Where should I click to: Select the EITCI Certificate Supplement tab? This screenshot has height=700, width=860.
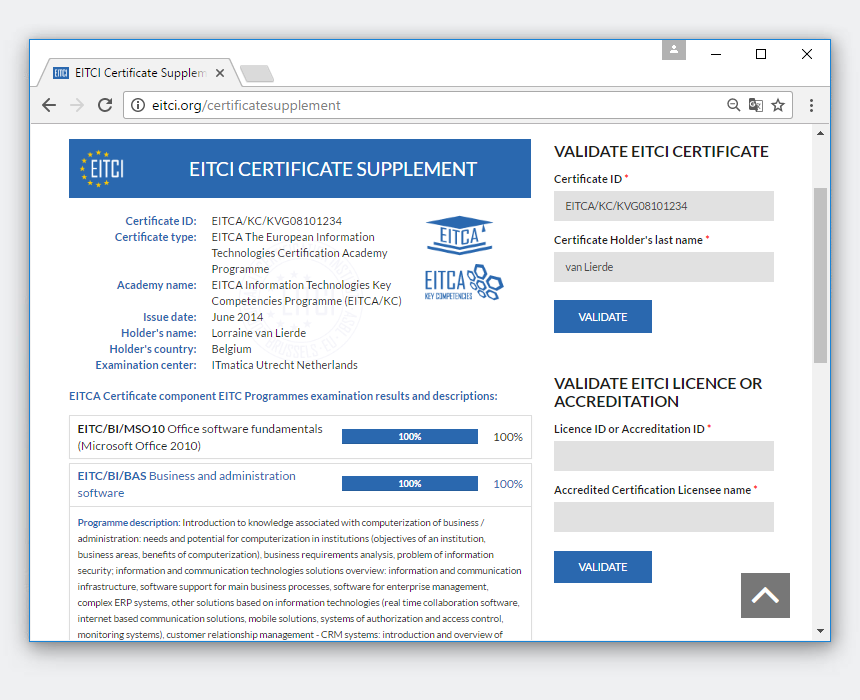pos(130,73)
